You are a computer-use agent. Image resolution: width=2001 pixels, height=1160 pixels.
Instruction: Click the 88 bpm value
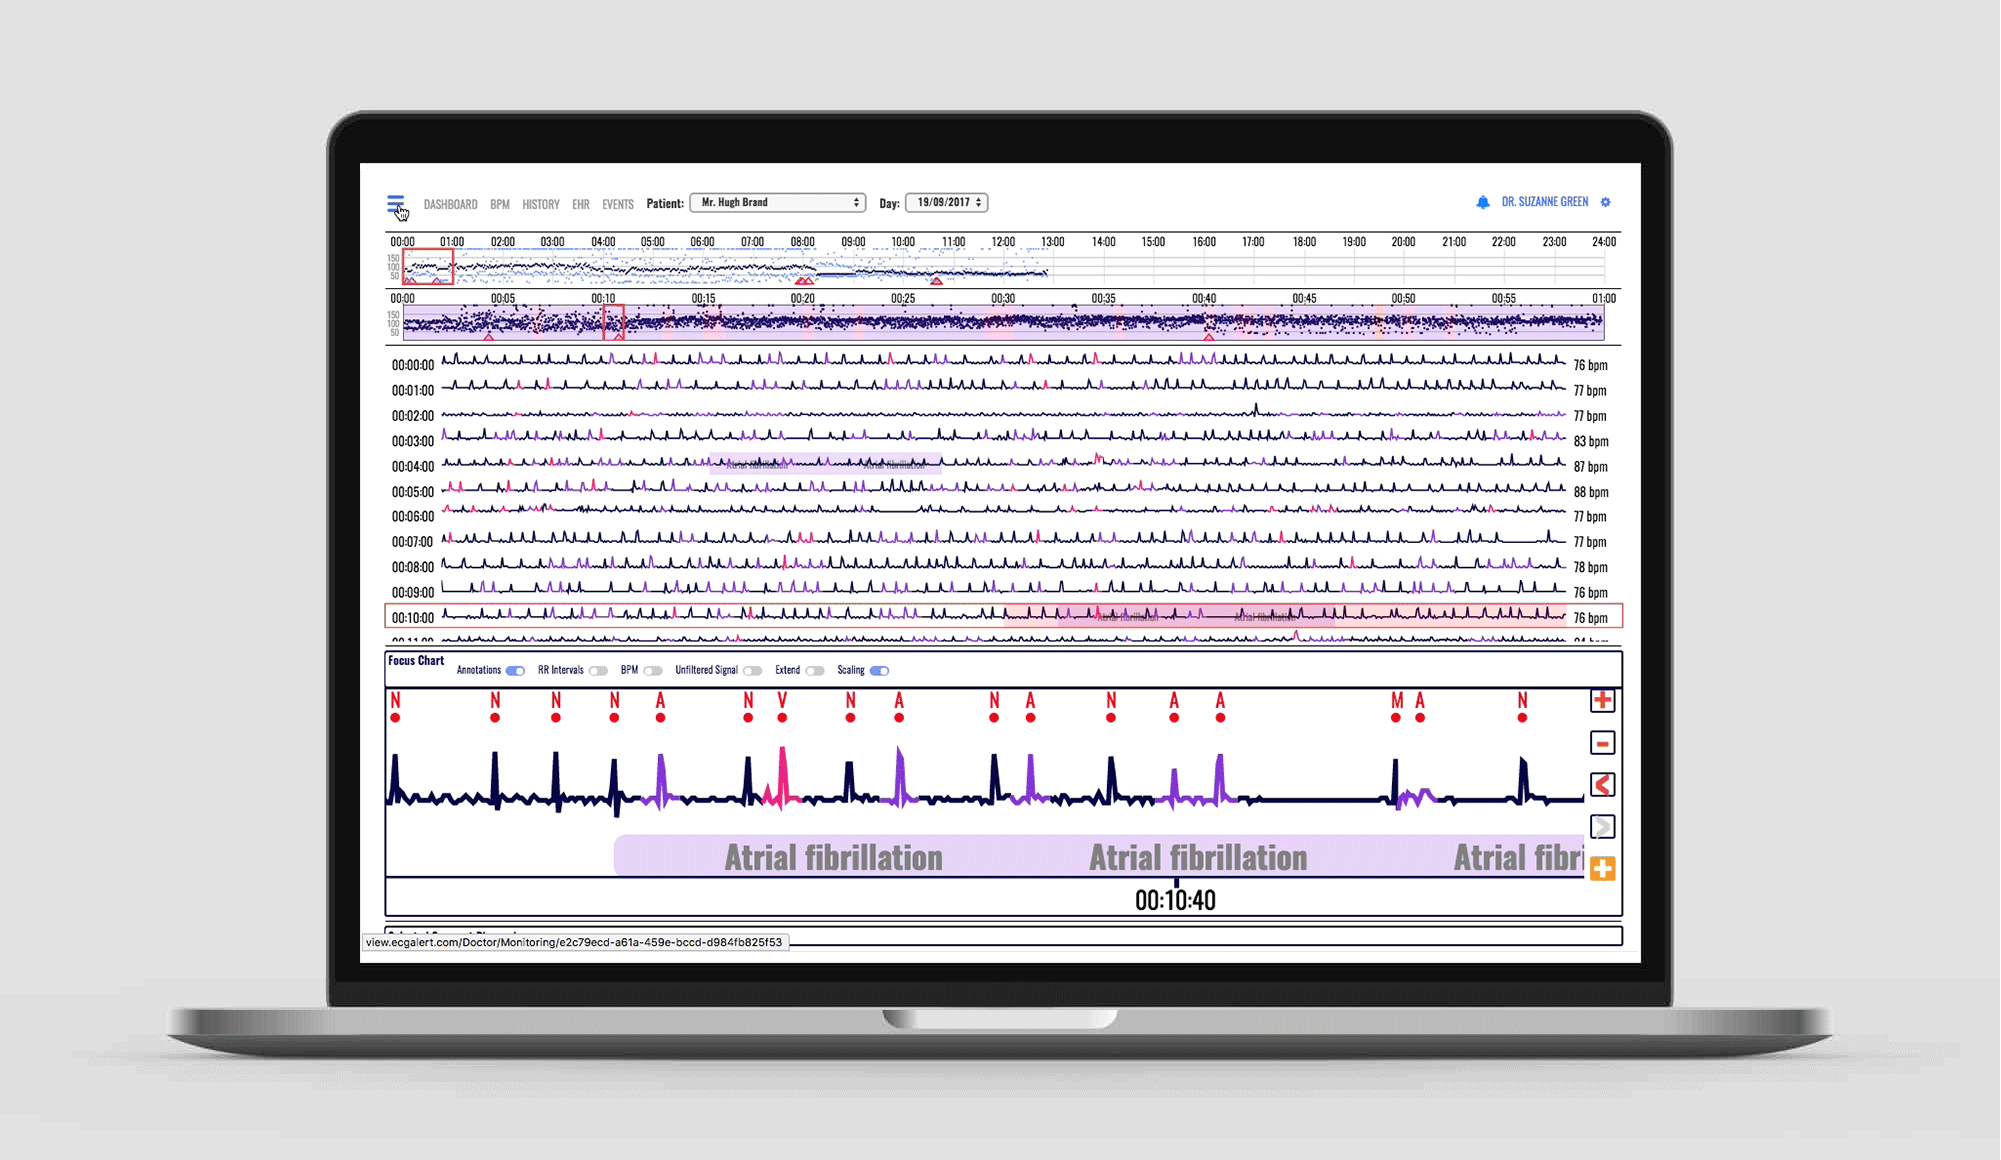(1591, 492)
